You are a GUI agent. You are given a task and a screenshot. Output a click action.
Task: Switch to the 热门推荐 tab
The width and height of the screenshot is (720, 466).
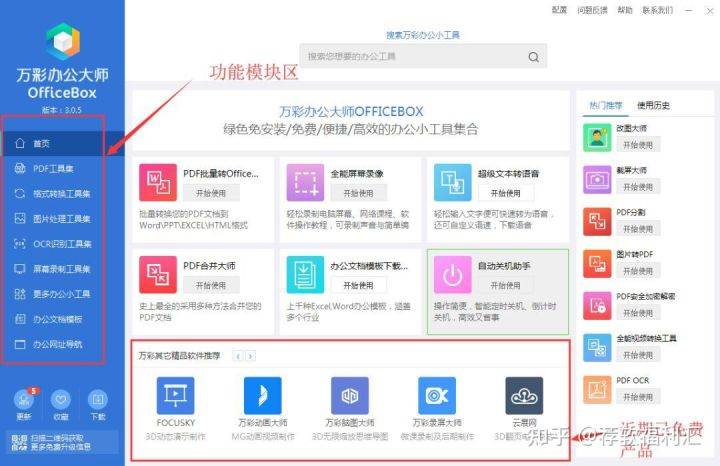606,106
